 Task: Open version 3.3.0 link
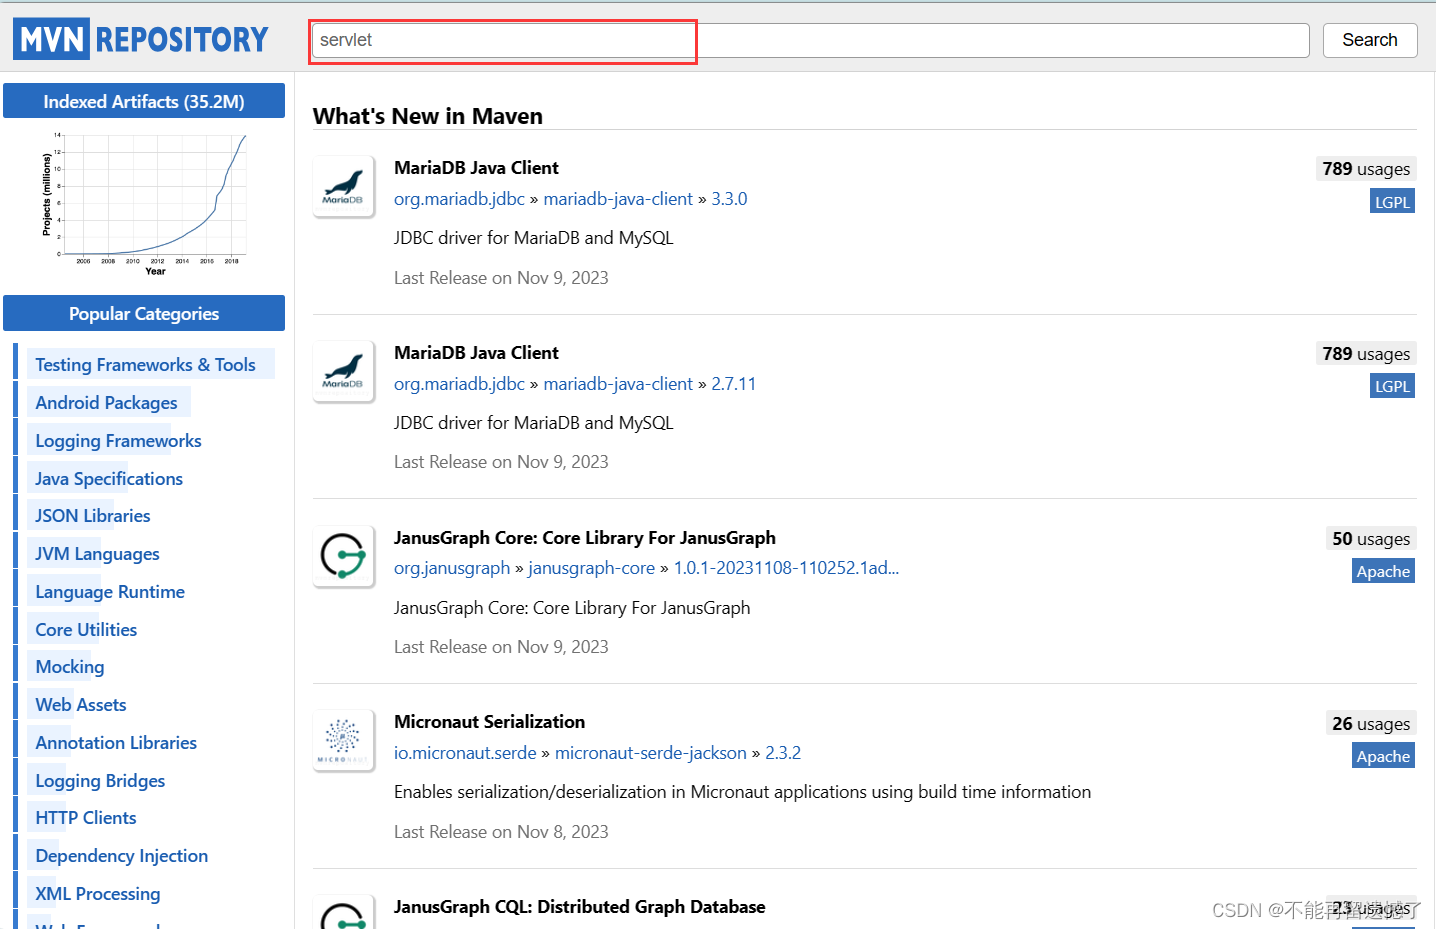(729, 199)
